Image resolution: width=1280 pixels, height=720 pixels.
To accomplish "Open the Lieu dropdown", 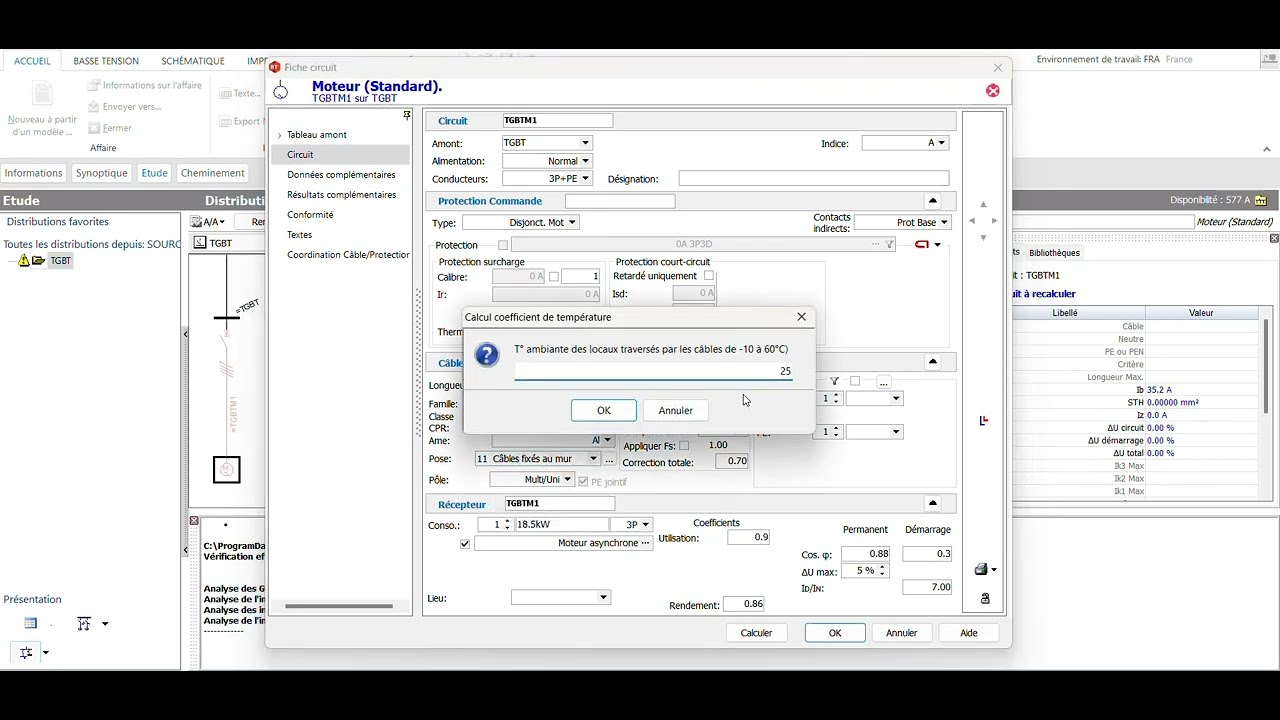I will coord(603,598).
